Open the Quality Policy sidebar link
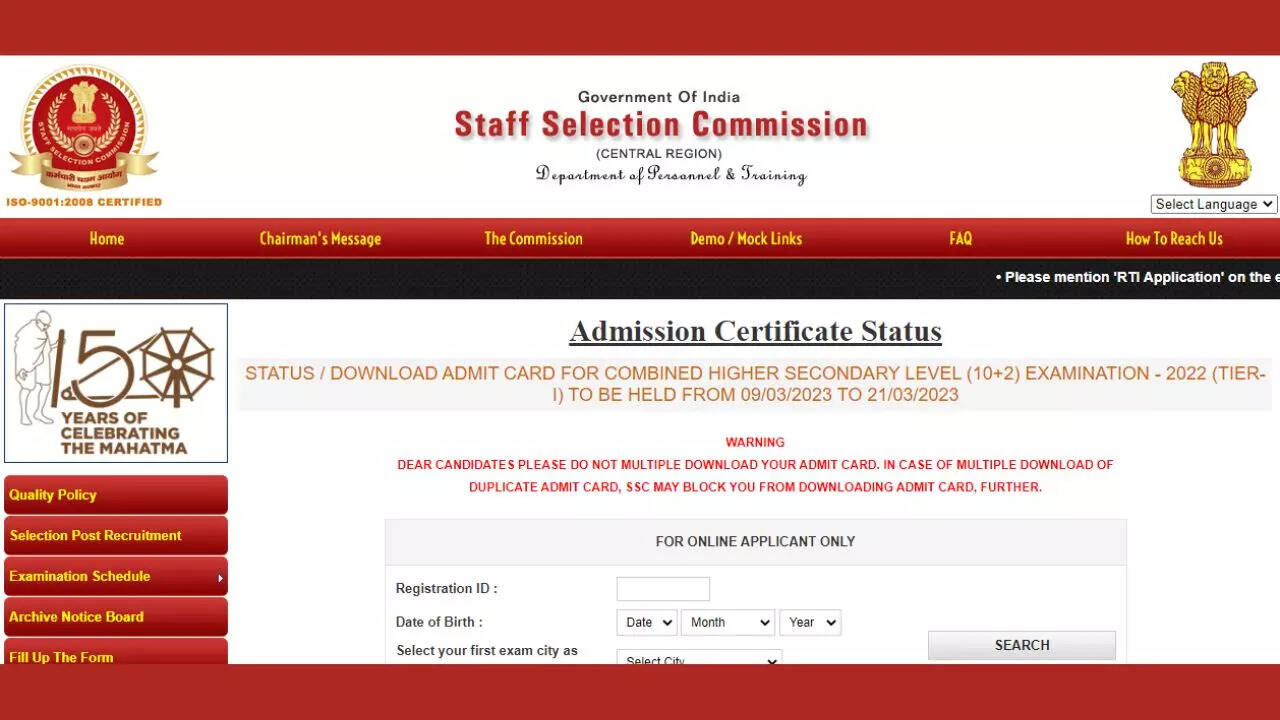The image size is (1280, 720). 116,495
